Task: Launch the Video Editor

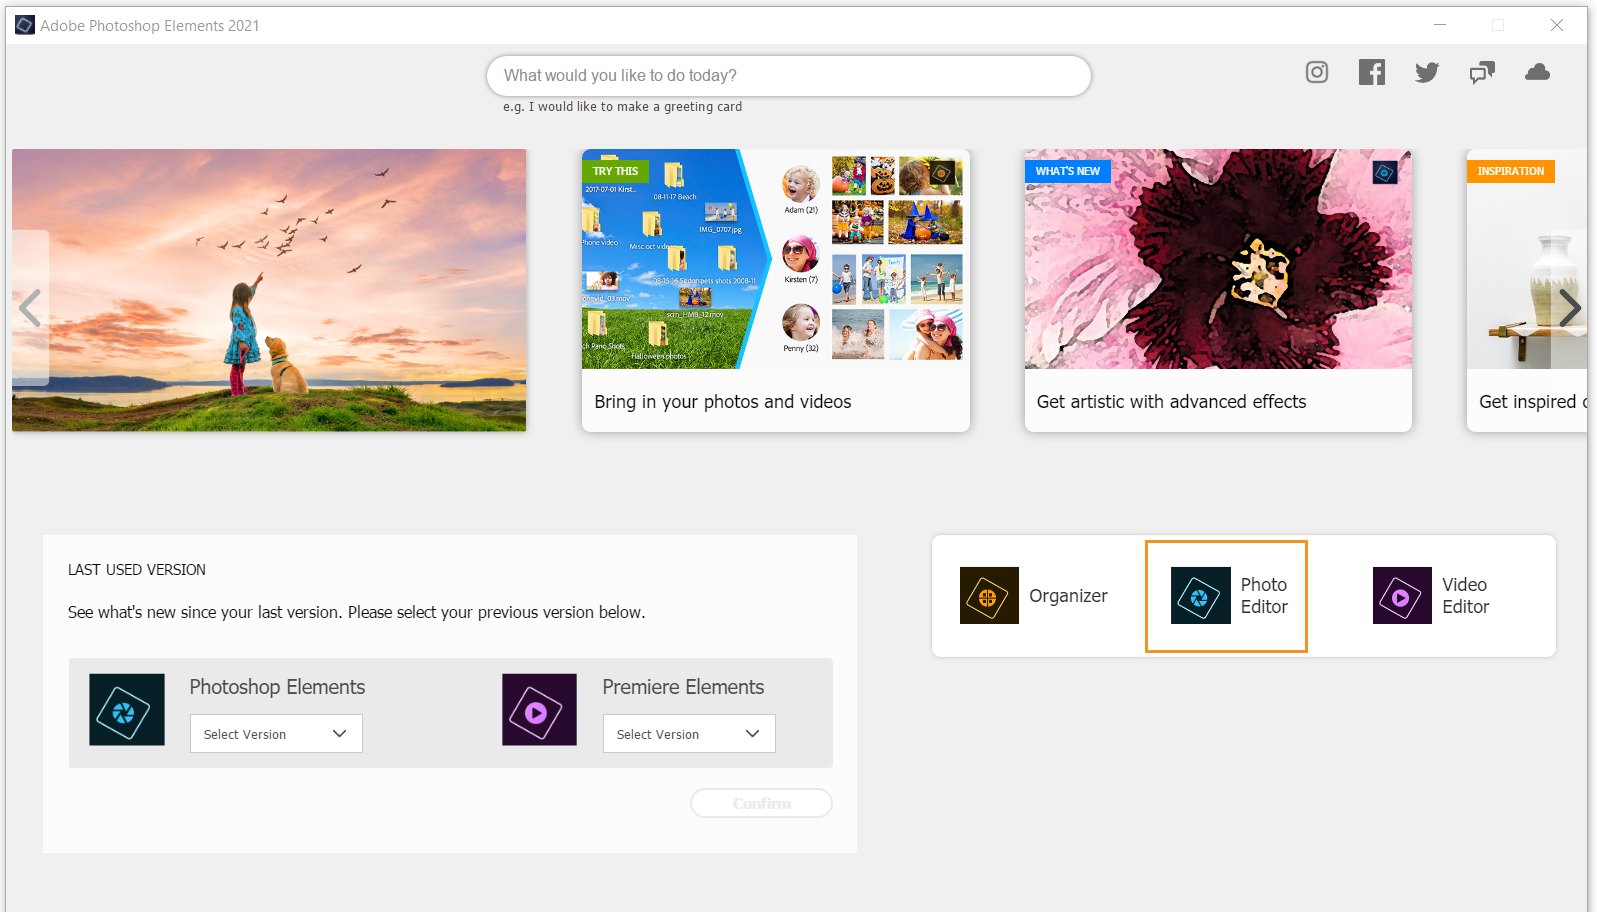Action: click(1402, 596)
